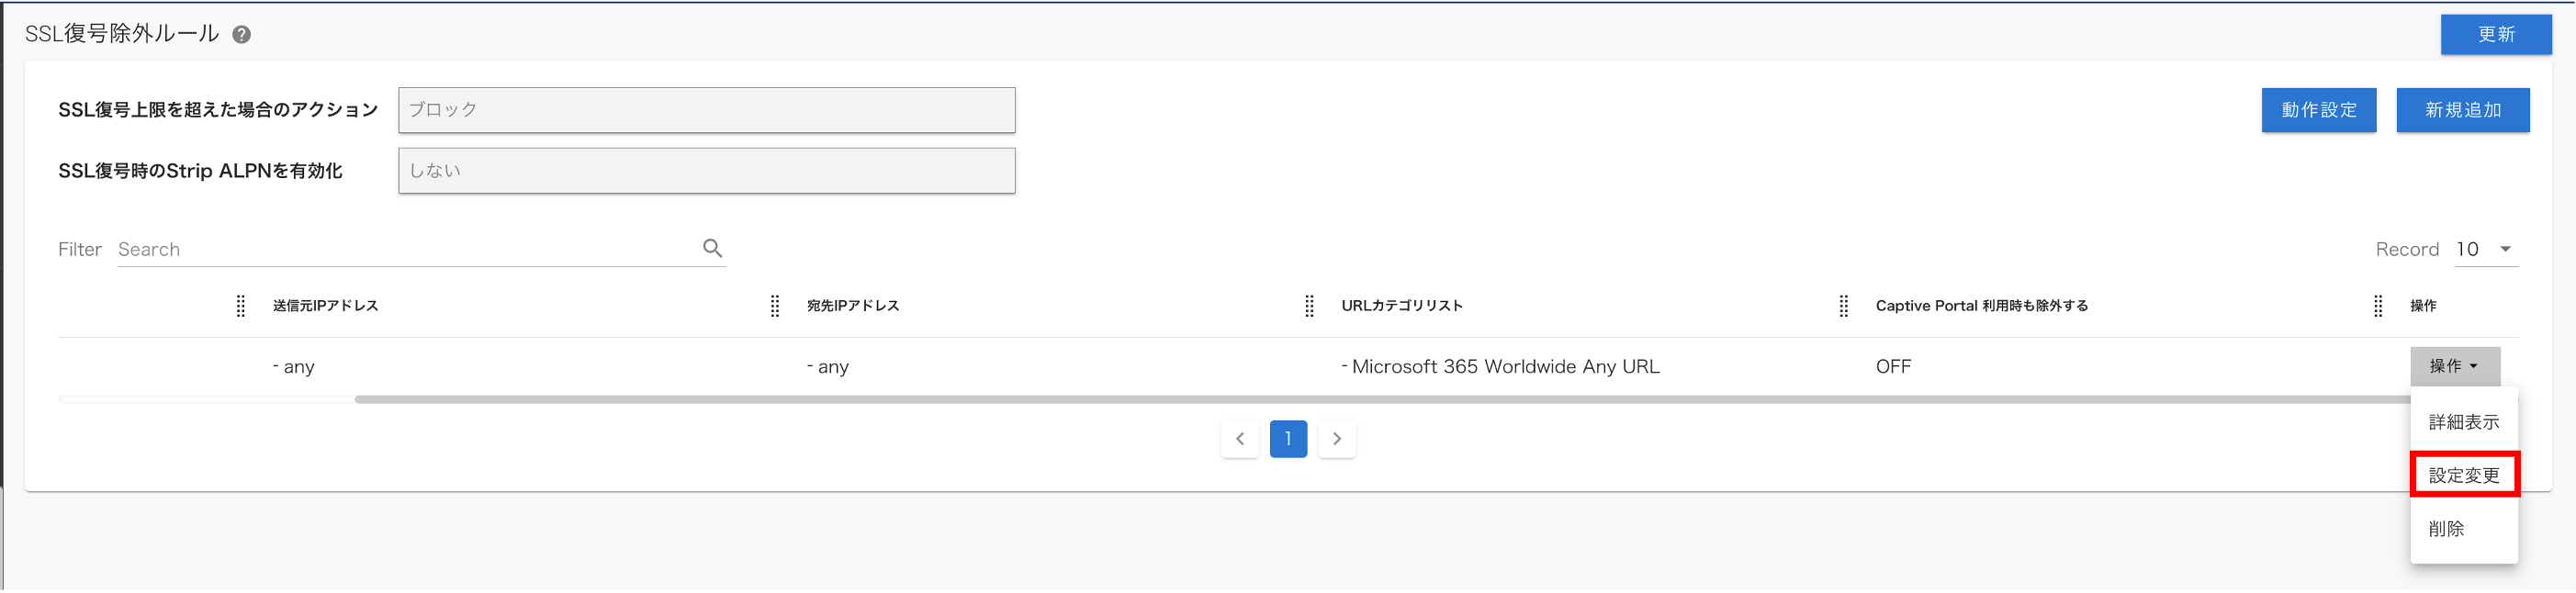The width and height of the screenshot is (2576, 593).
Task: Collapse the 操作 dropdown in the row
Action: pos(2454,366)
